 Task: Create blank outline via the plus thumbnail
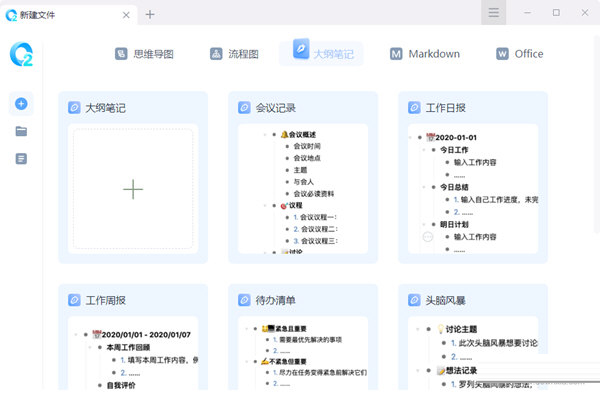[x=133, y=189]
